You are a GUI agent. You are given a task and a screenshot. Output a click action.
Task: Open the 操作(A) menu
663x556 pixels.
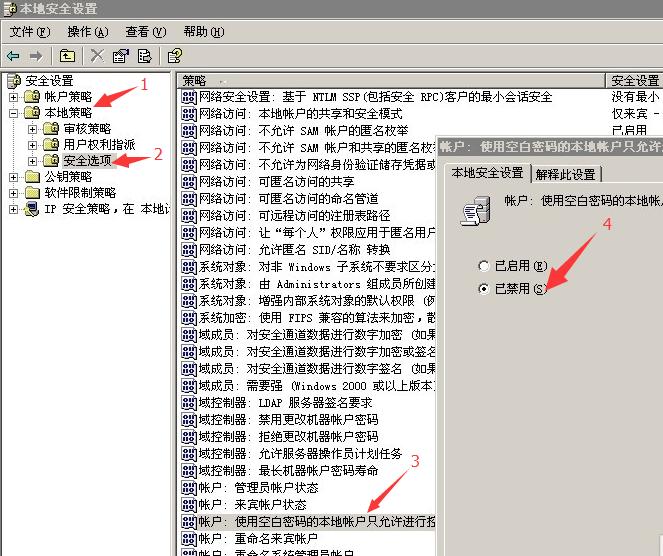[x=88, y=32]
